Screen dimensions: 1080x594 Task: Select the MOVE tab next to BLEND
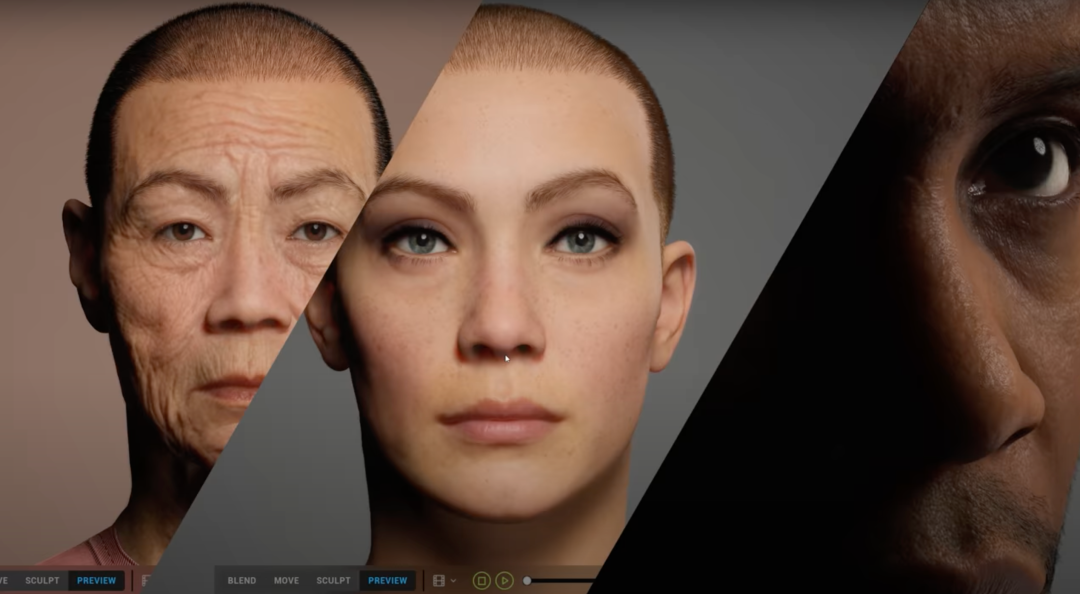pos(287,581)
